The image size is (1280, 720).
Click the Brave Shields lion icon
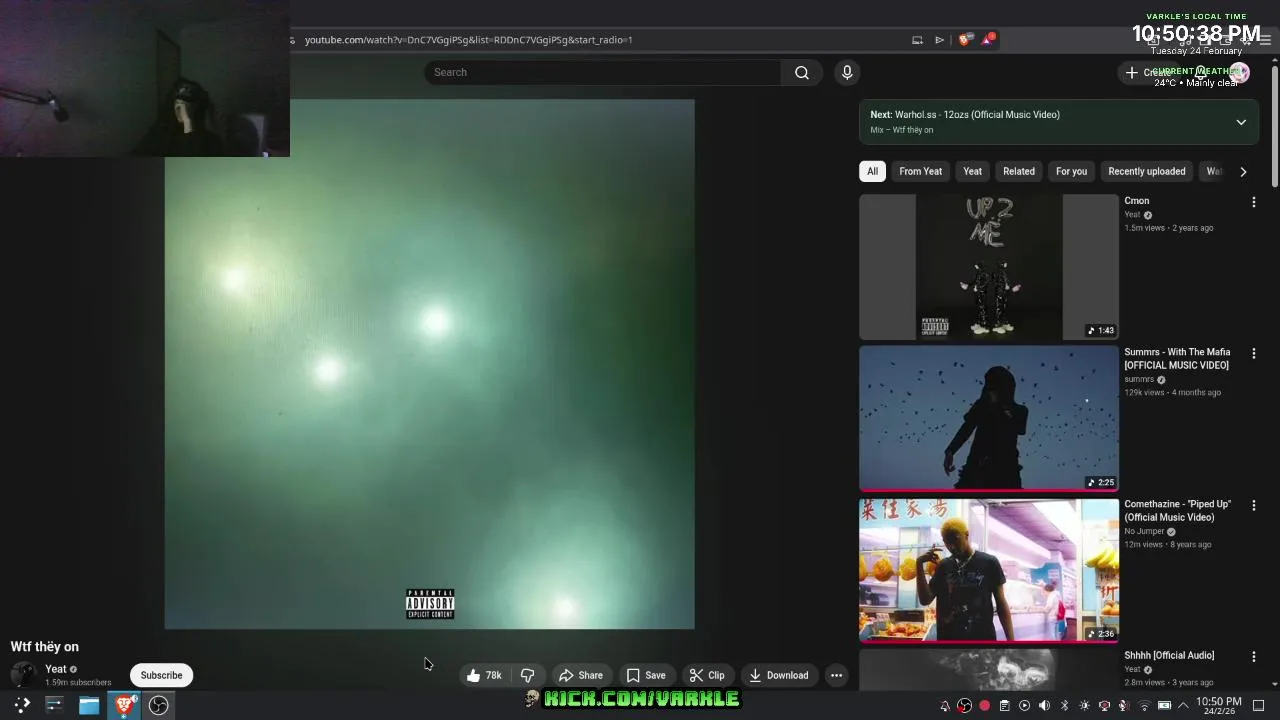point(964,40)
